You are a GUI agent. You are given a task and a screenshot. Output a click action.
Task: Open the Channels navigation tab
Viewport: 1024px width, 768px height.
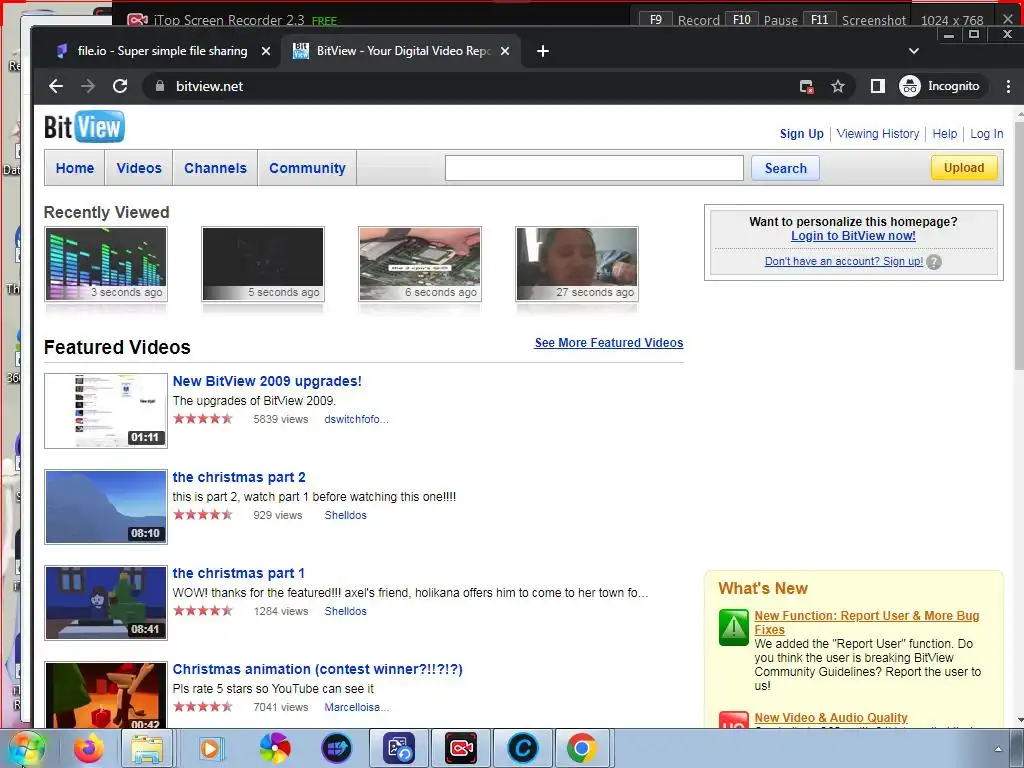[216, 168]
